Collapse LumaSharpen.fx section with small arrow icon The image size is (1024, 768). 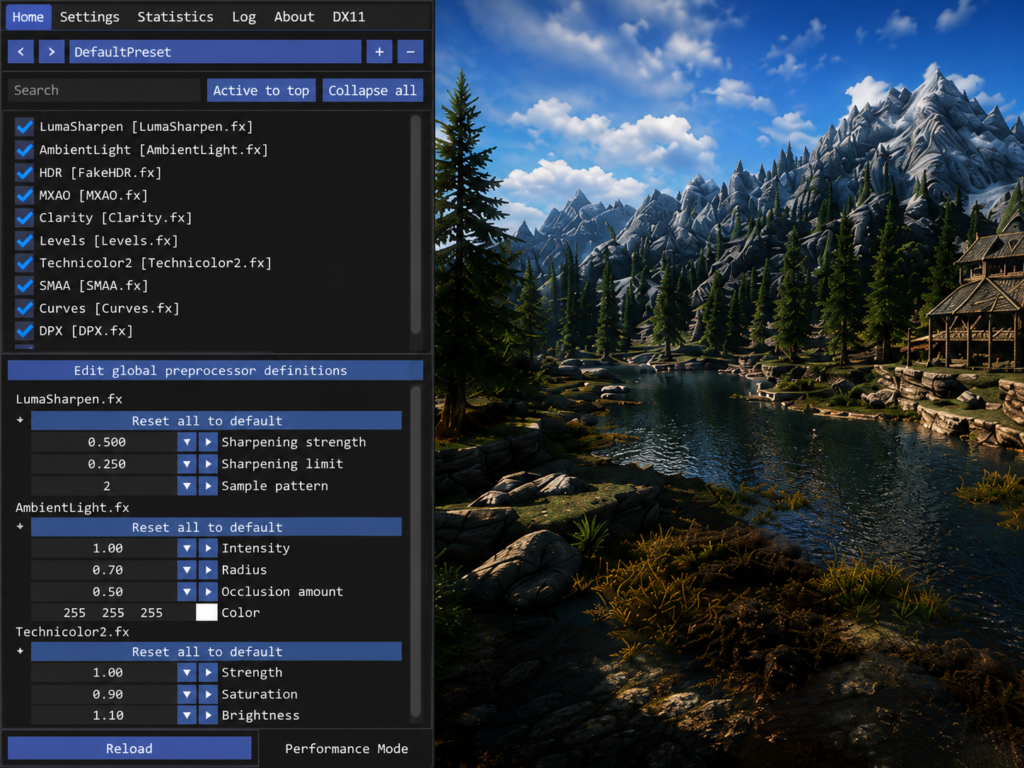(20, 420)
